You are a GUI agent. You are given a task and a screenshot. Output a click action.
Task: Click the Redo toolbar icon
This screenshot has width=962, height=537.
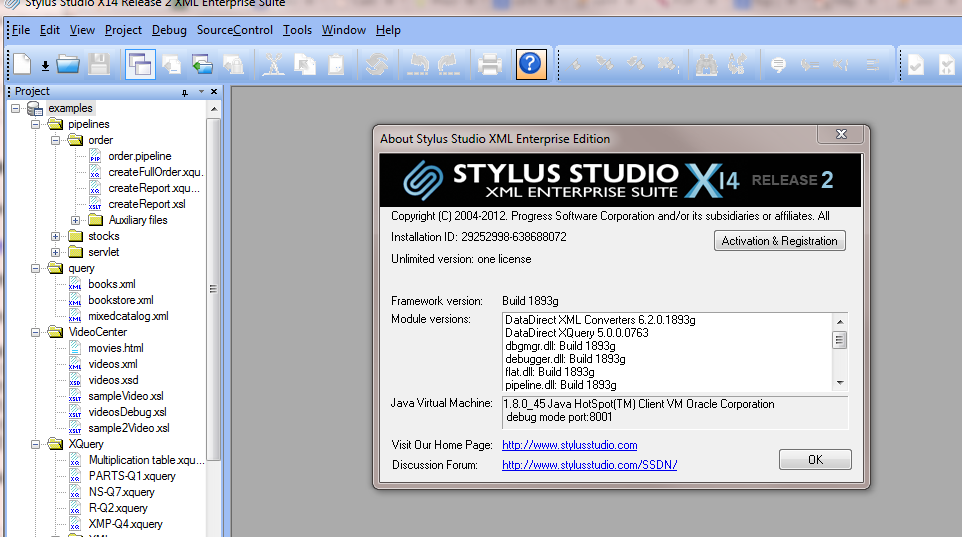[x=448, y=64]
